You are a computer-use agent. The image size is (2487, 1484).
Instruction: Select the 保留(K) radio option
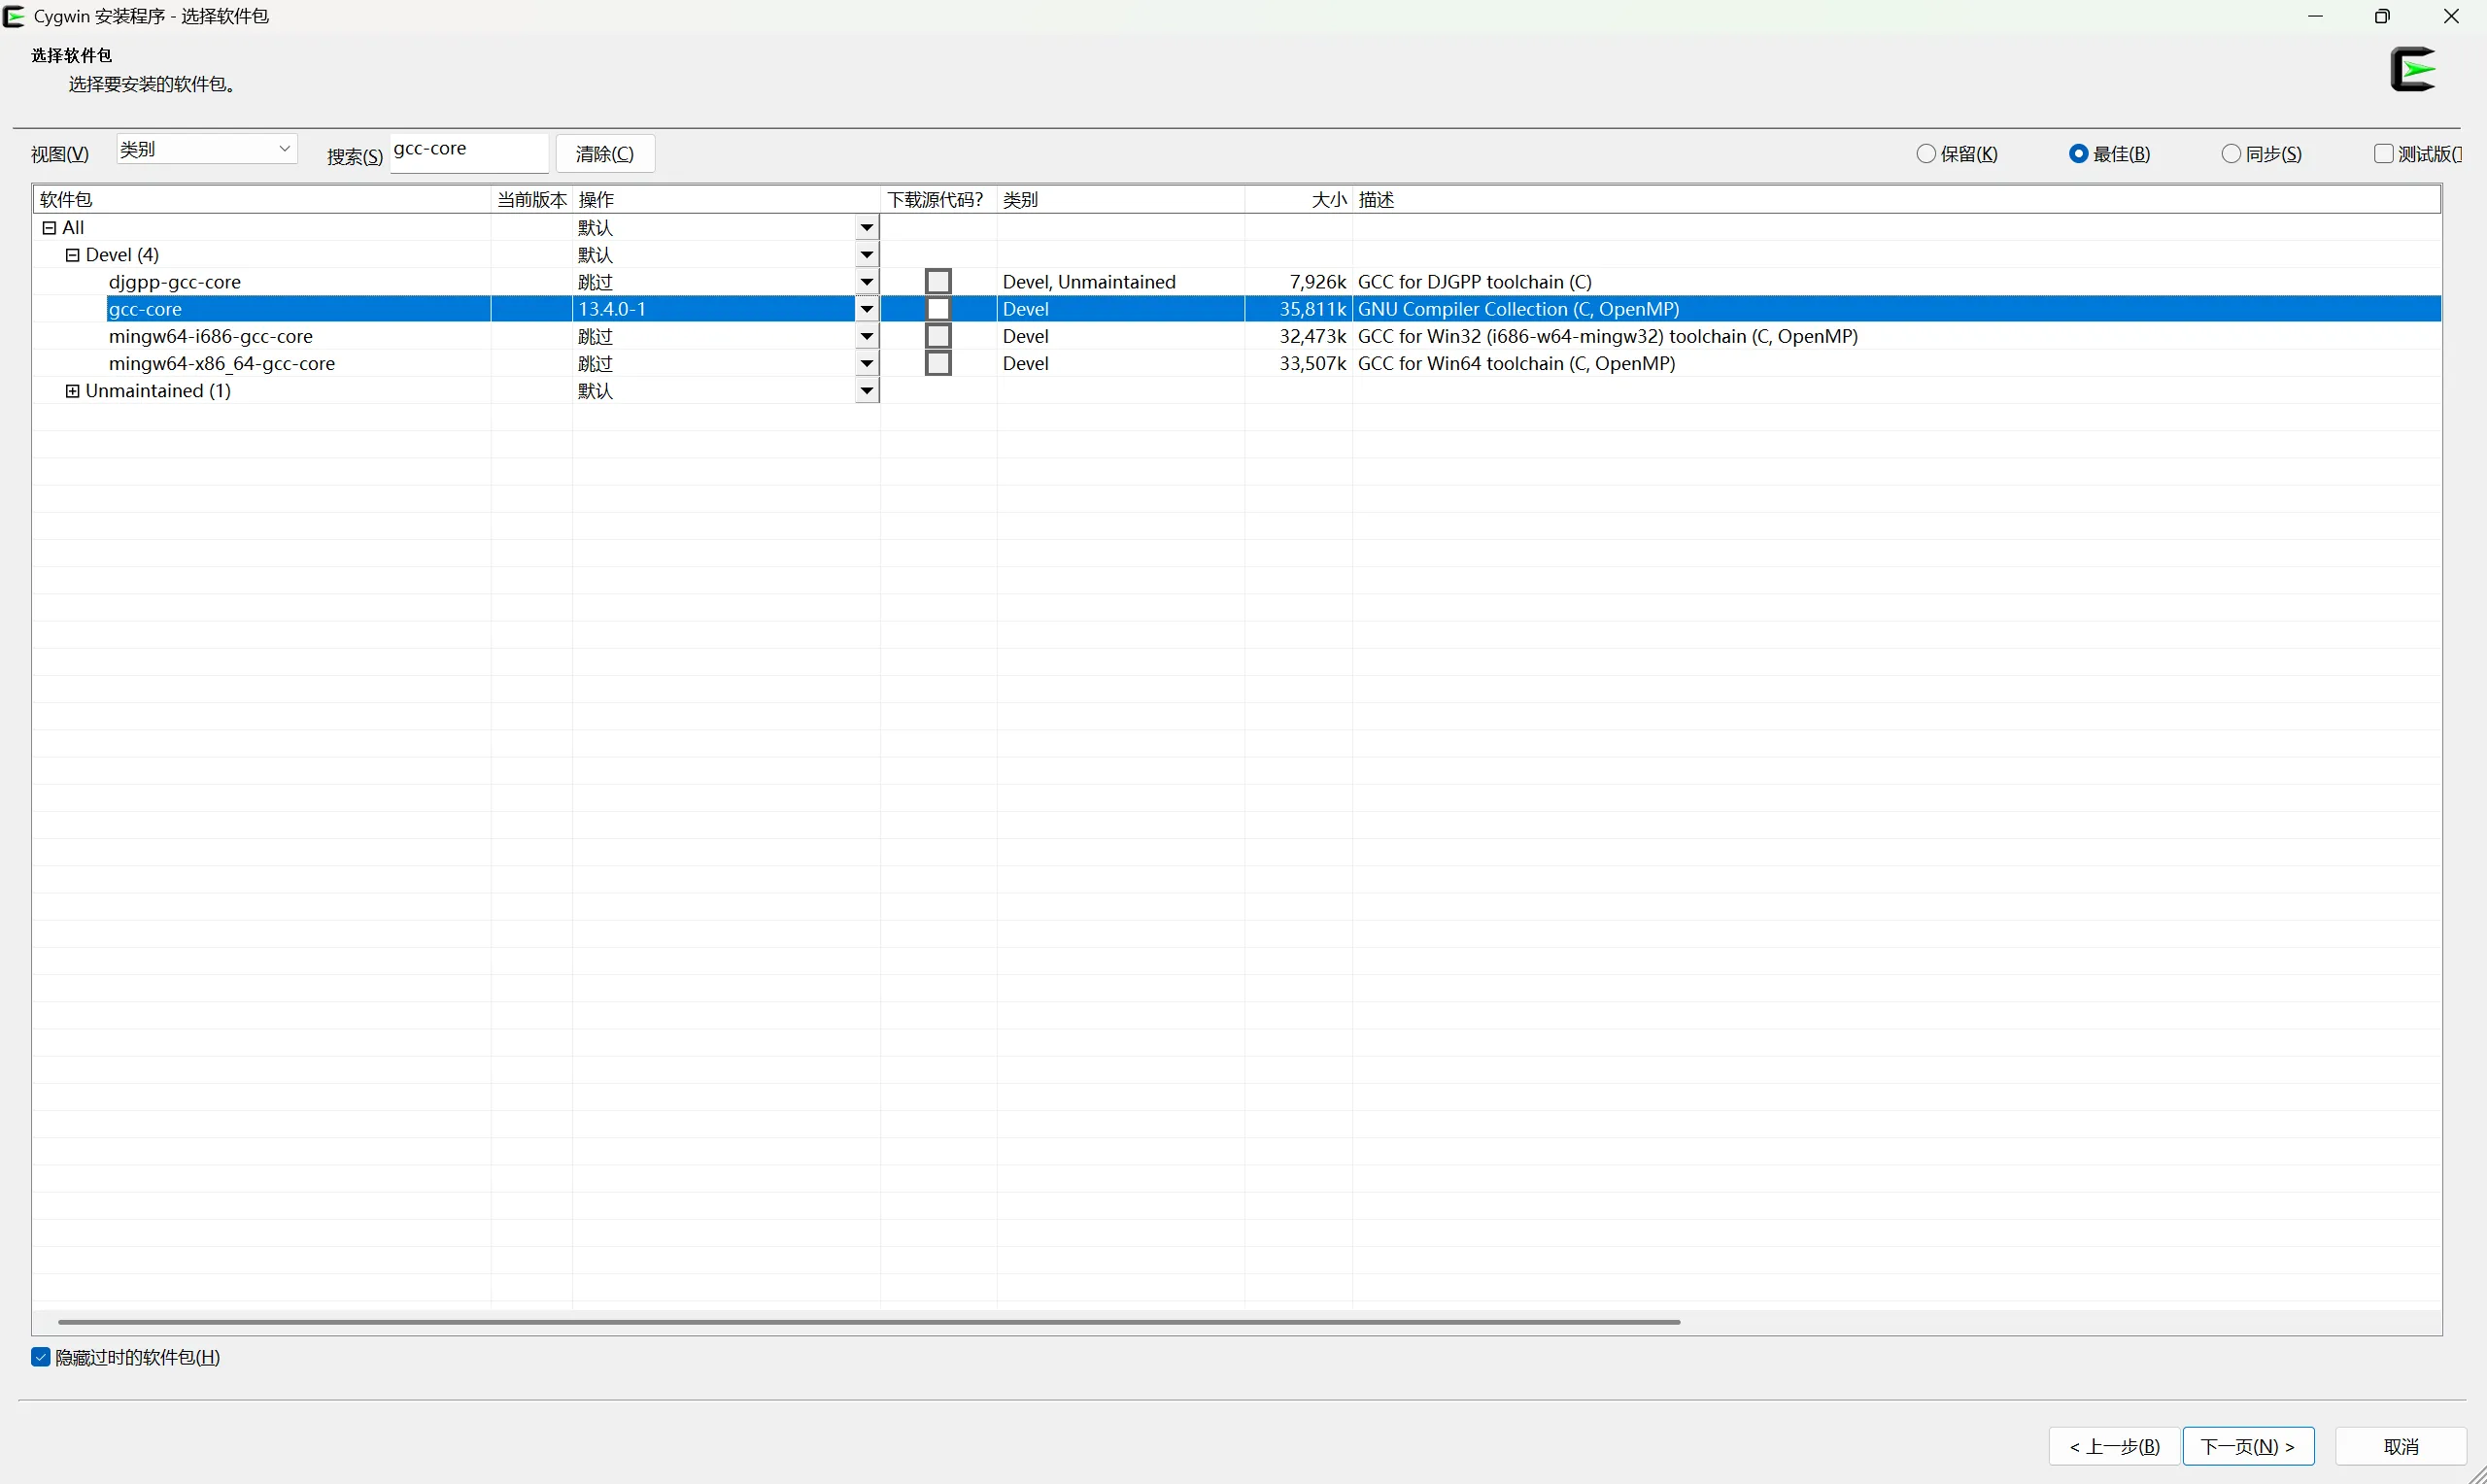[x=1926, y=154]
